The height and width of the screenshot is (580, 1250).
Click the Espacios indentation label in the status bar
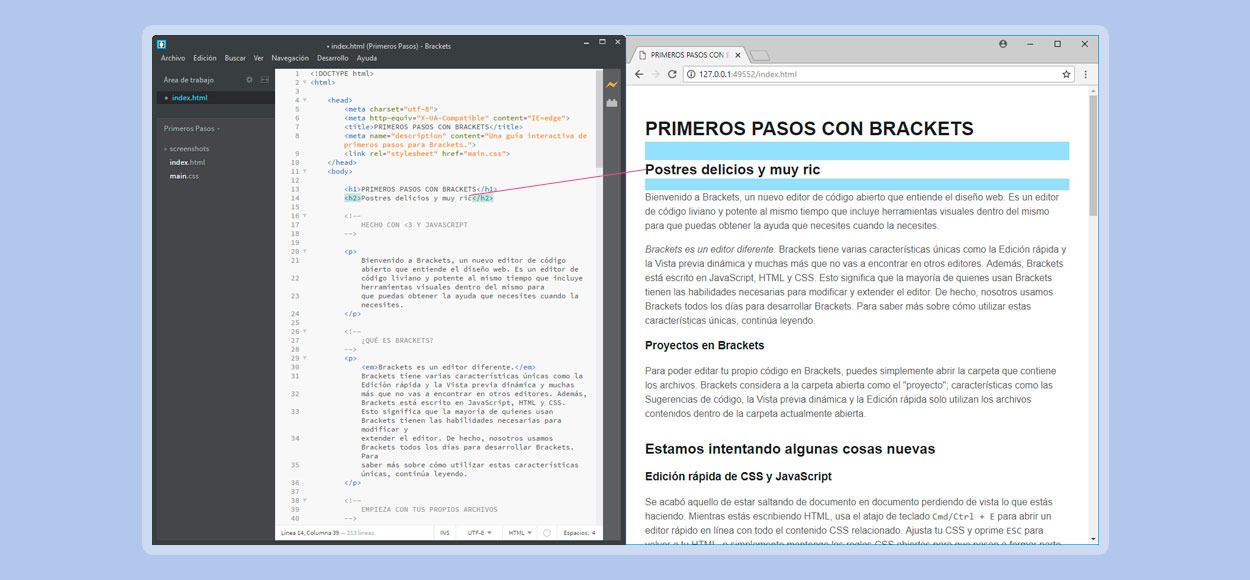point(576,533)
